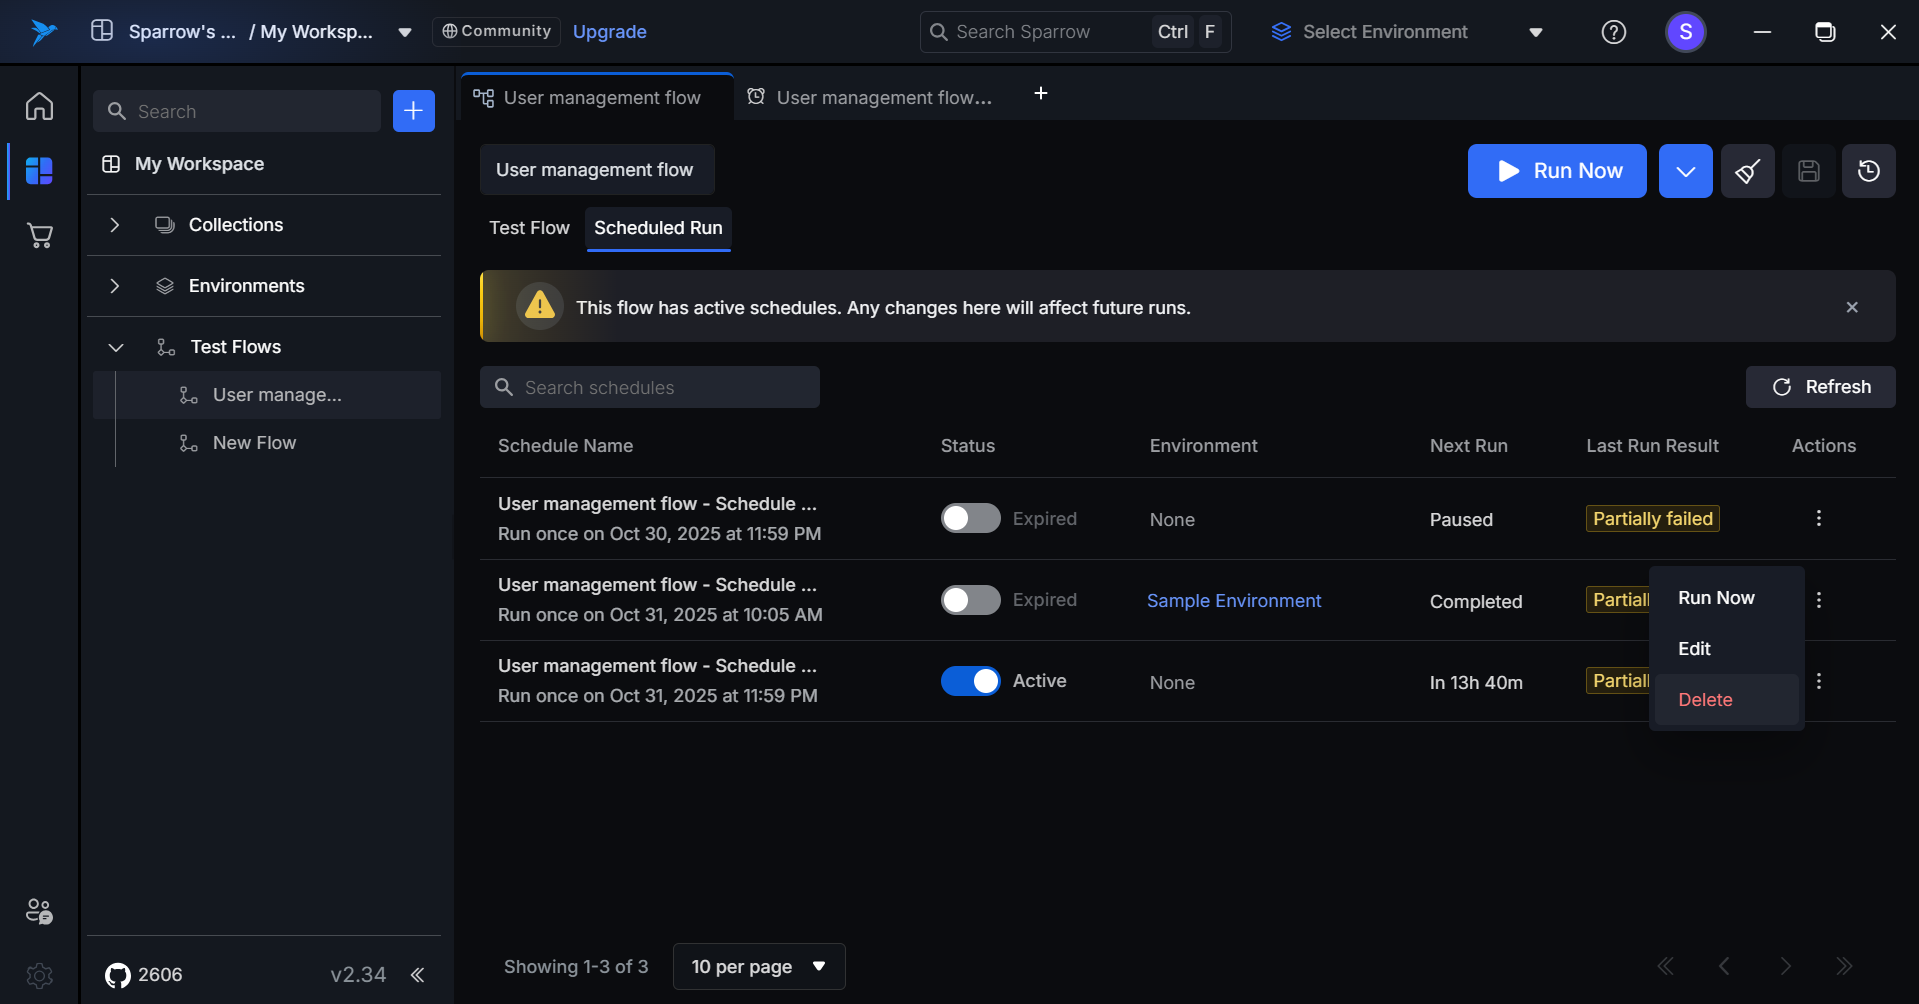
Task: Open the Marketplace cart icon in sidebar
Action: [x=39, y=236]
